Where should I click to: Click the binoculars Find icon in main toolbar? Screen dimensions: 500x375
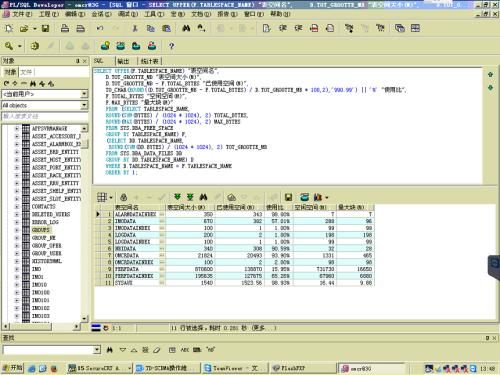click(186, 28)
